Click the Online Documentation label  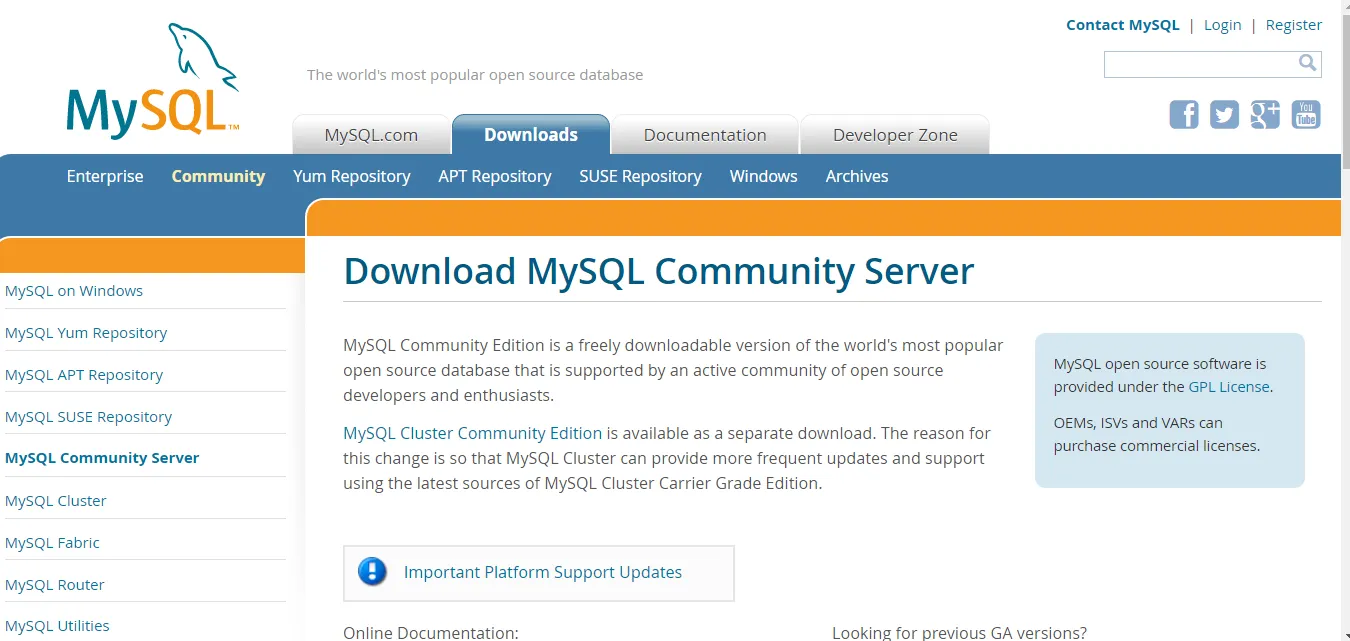431,633
